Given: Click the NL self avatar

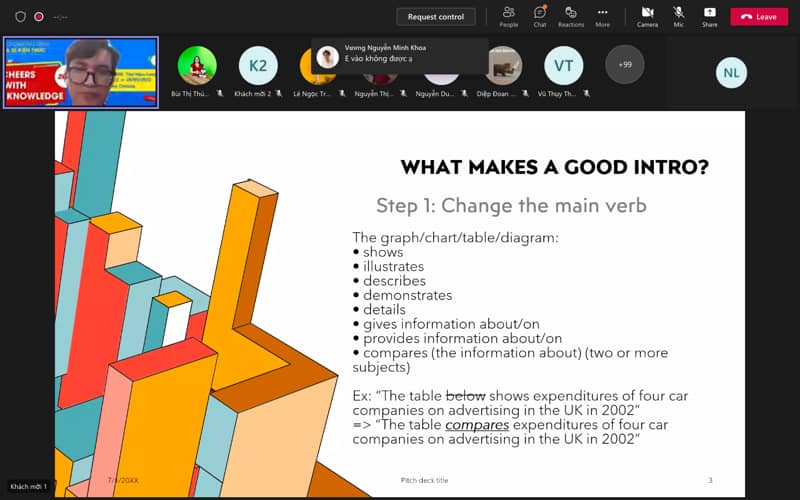Looking at the screenshot, I should coord(731,72).
